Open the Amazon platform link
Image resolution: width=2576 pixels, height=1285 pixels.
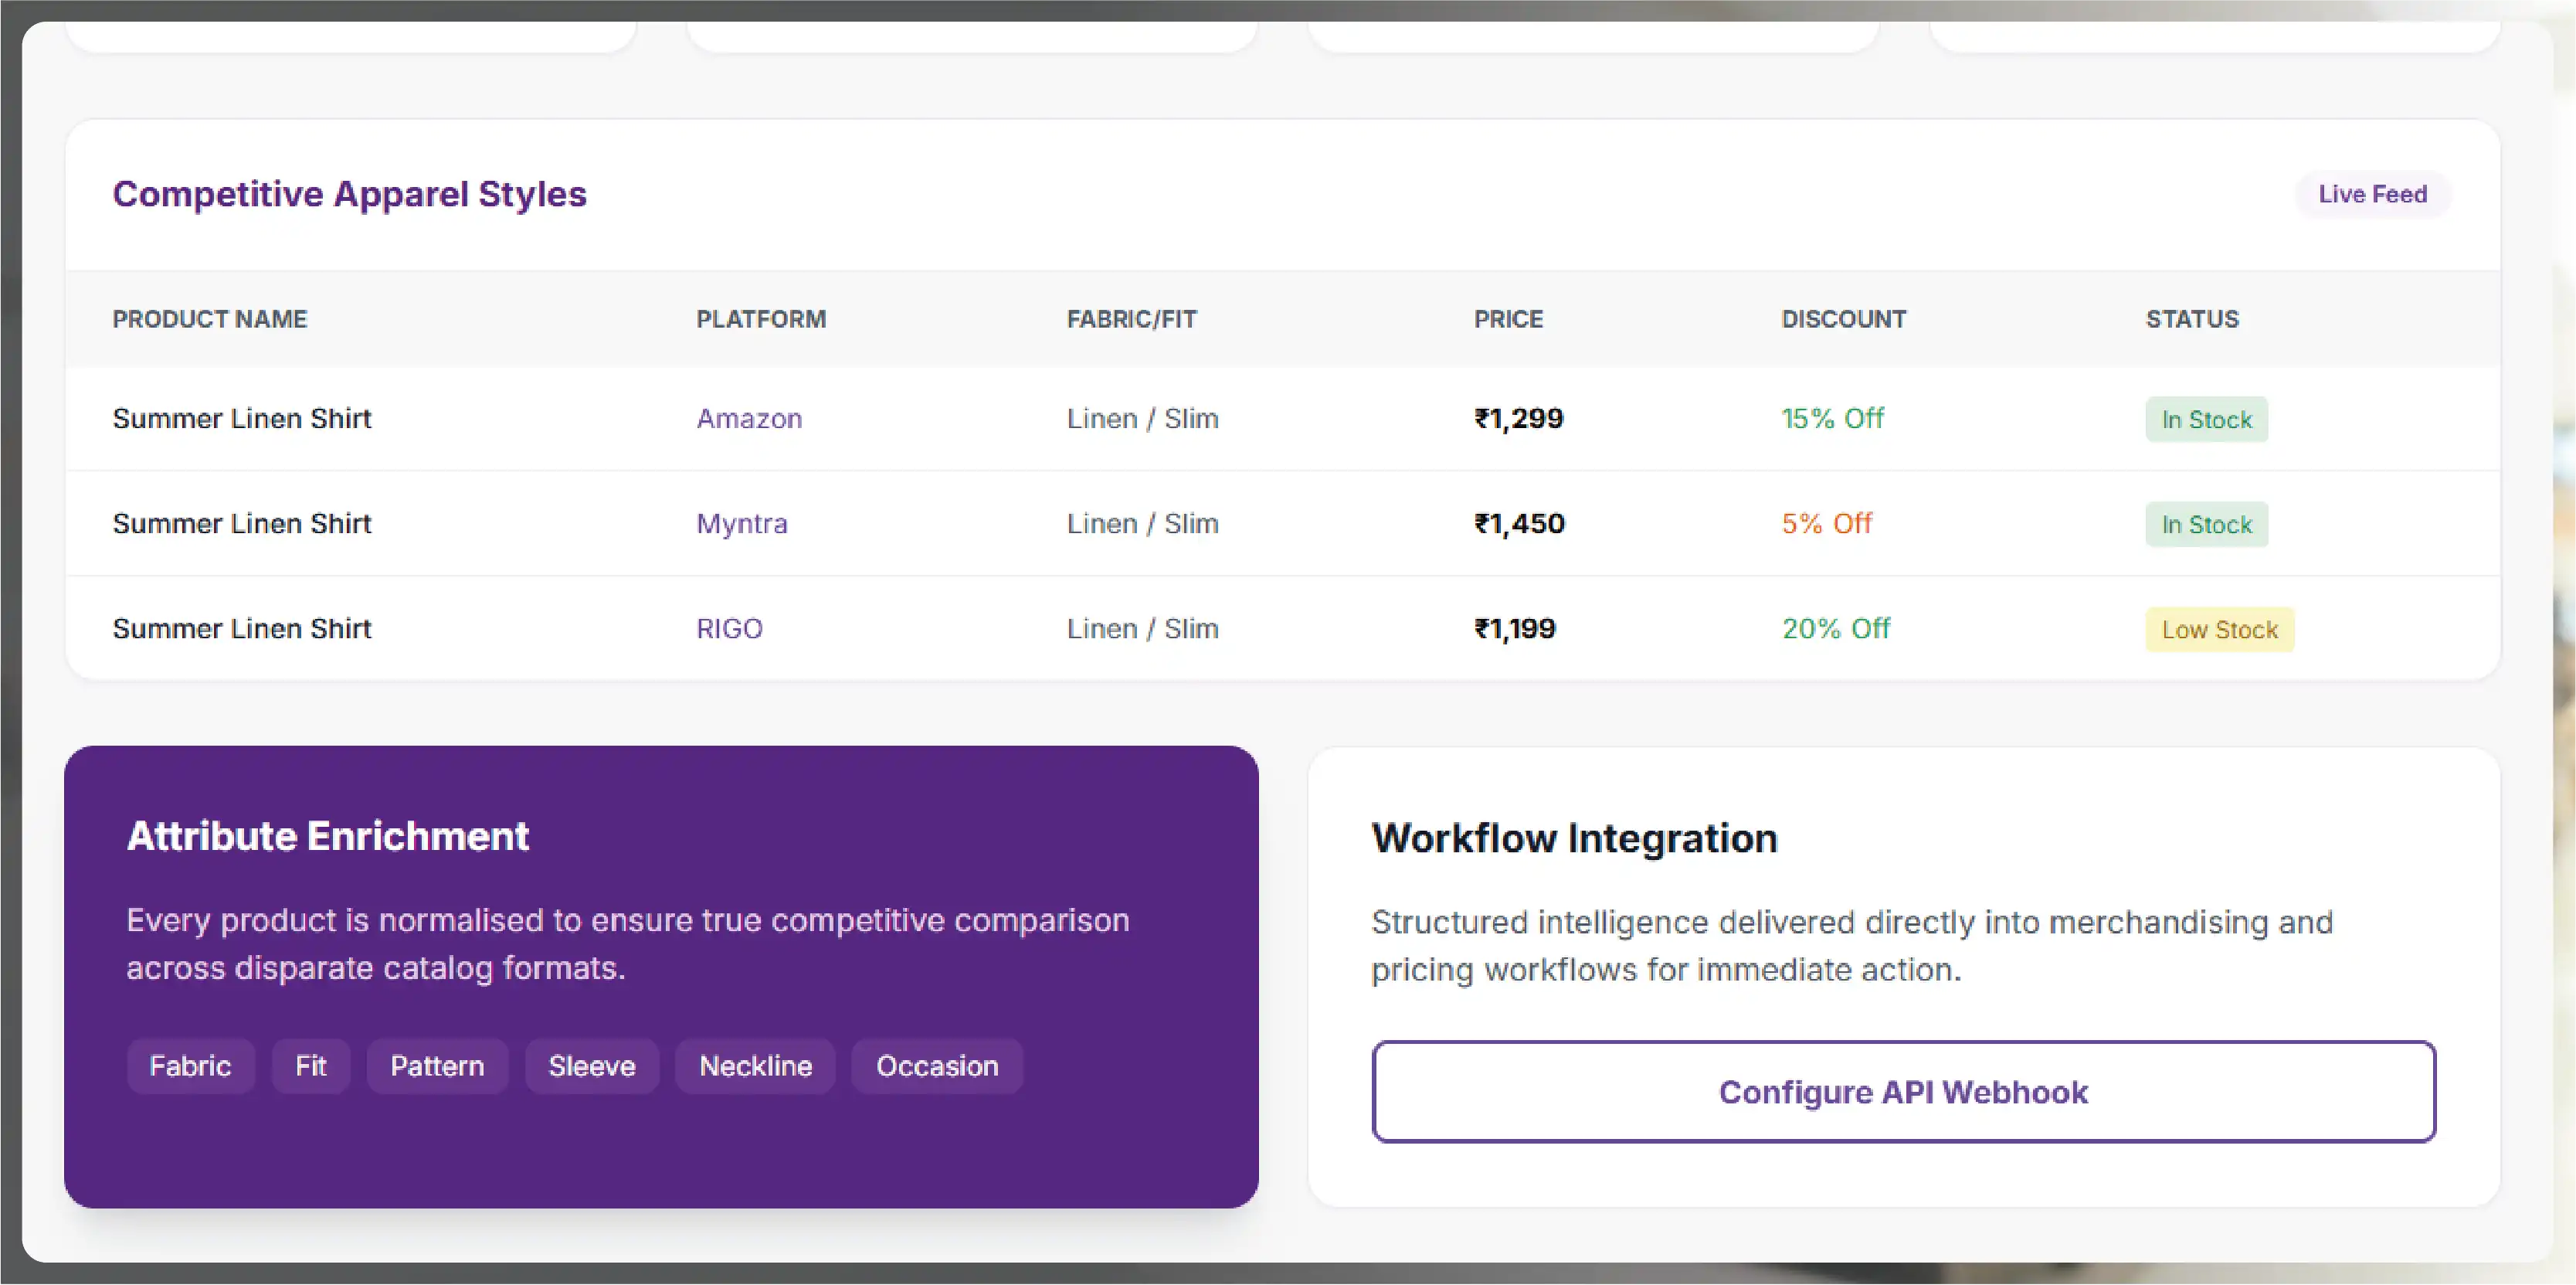tap(749, 418)
